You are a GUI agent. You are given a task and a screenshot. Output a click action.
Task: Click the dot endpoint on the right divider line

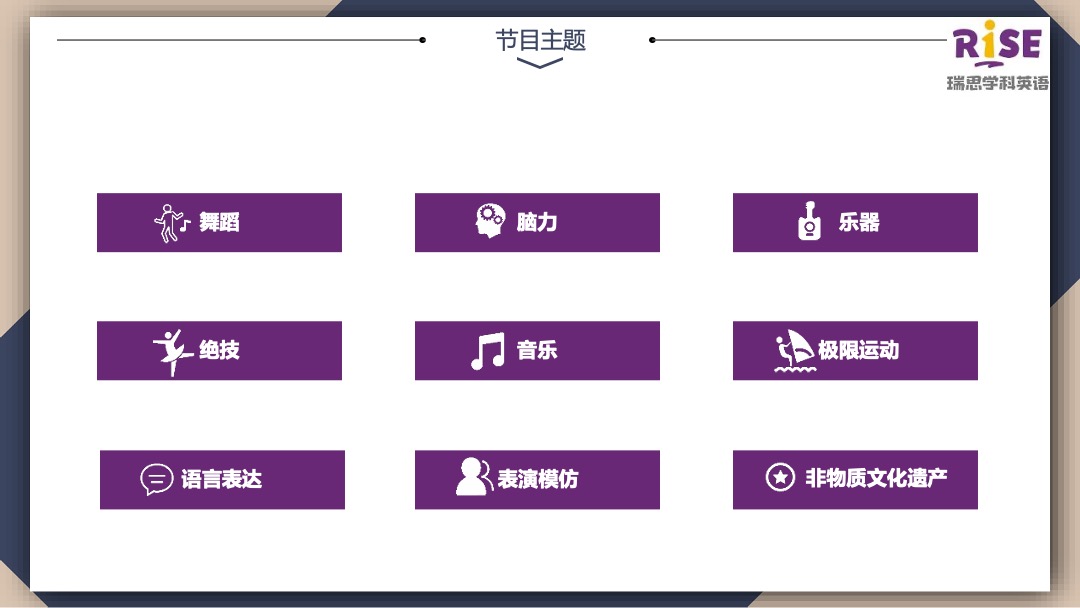coord(651,41)
